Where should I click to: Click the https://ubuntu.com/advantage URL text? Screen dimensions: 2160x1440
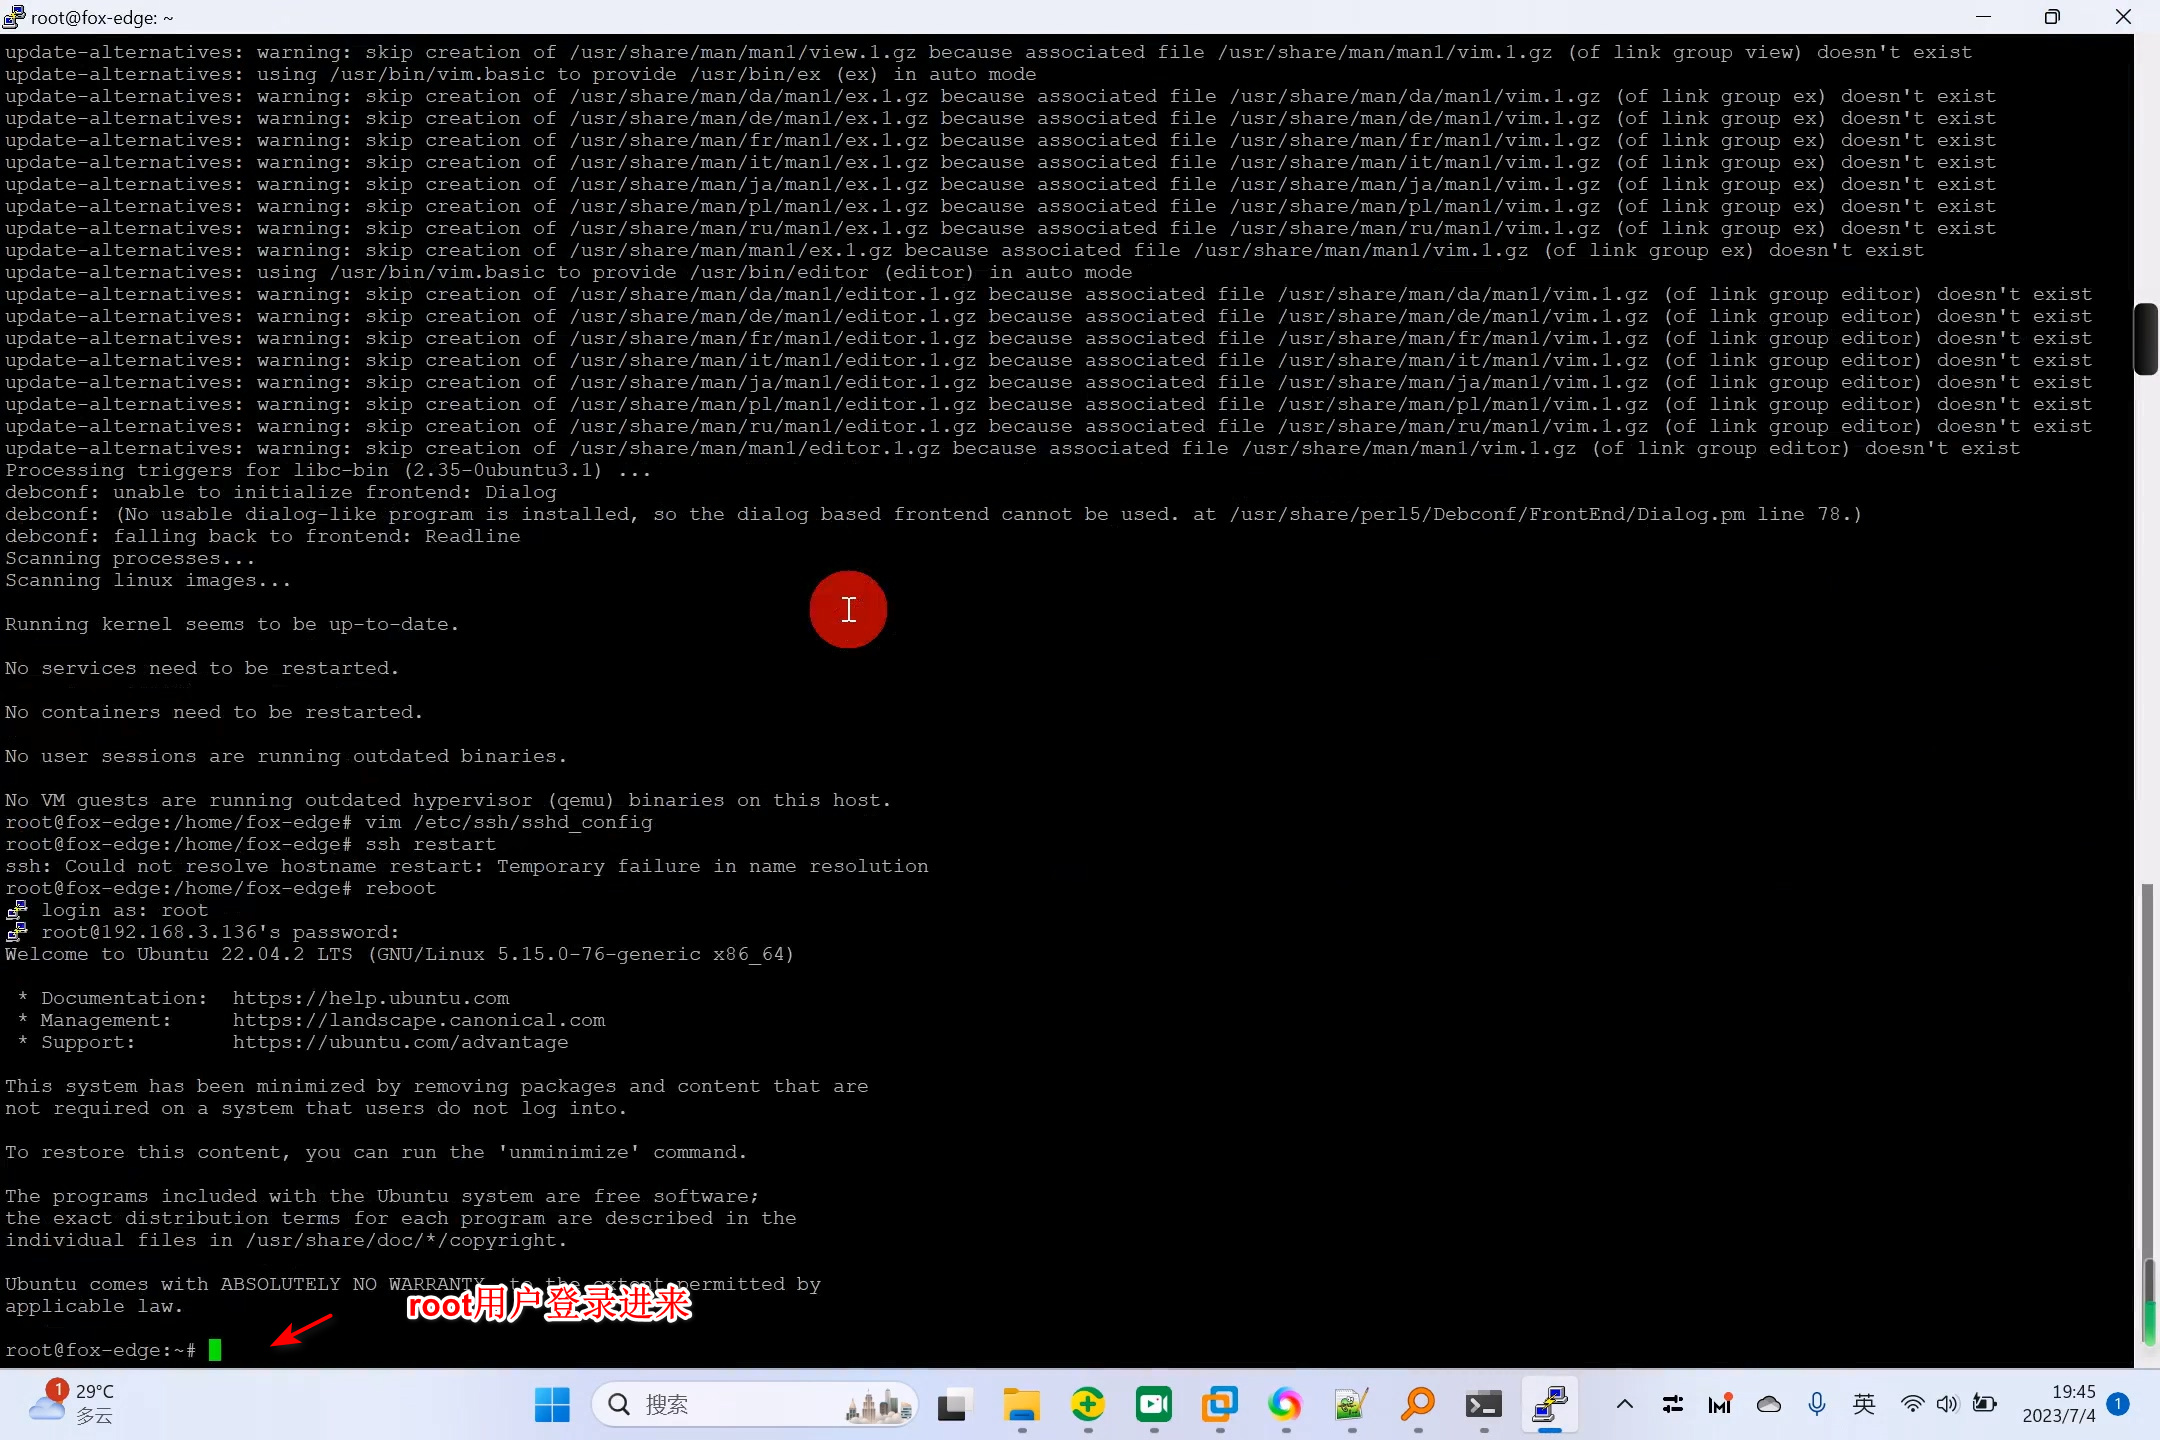[400, 1042]
